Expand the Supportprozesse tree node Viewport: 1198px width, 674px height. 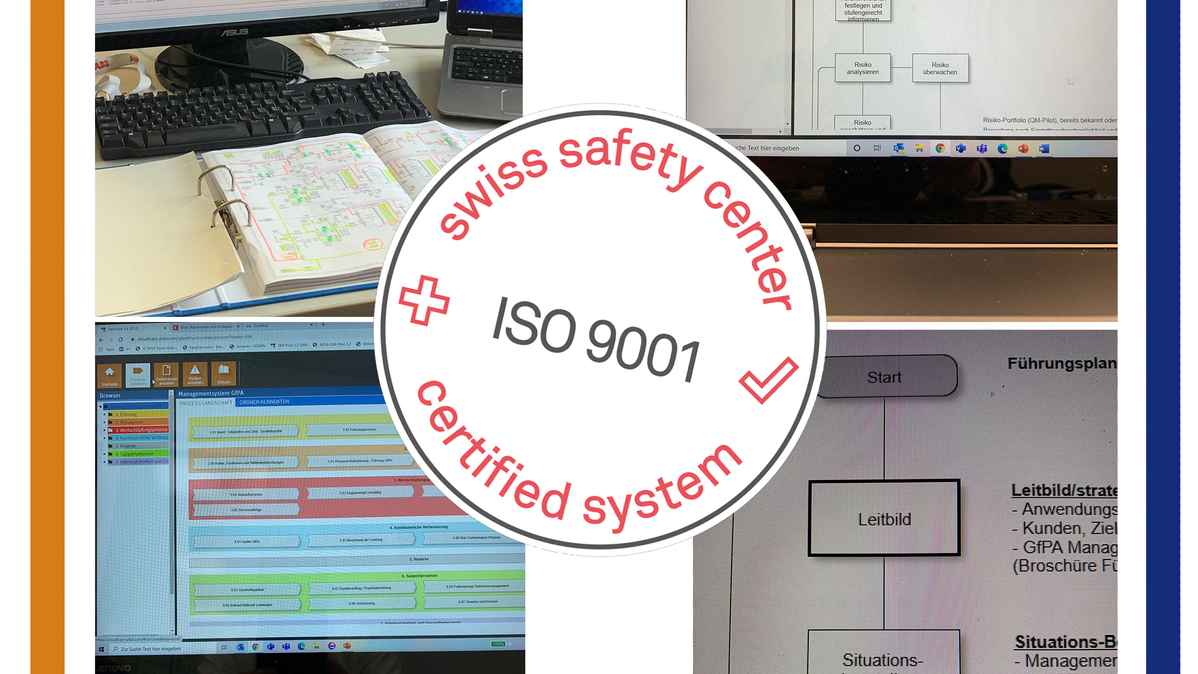click(130, 454)
